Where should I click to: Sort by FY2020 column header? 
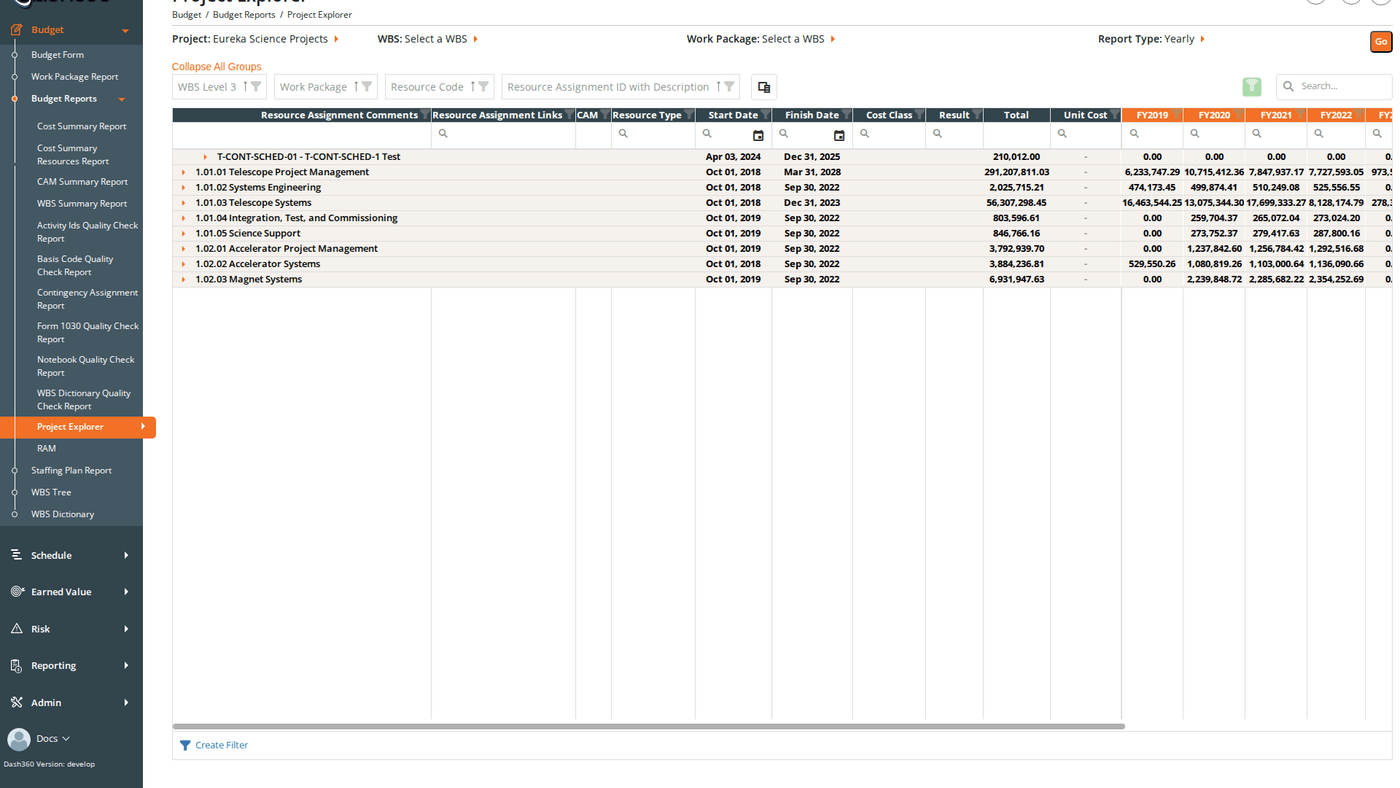coord(1214,115)
